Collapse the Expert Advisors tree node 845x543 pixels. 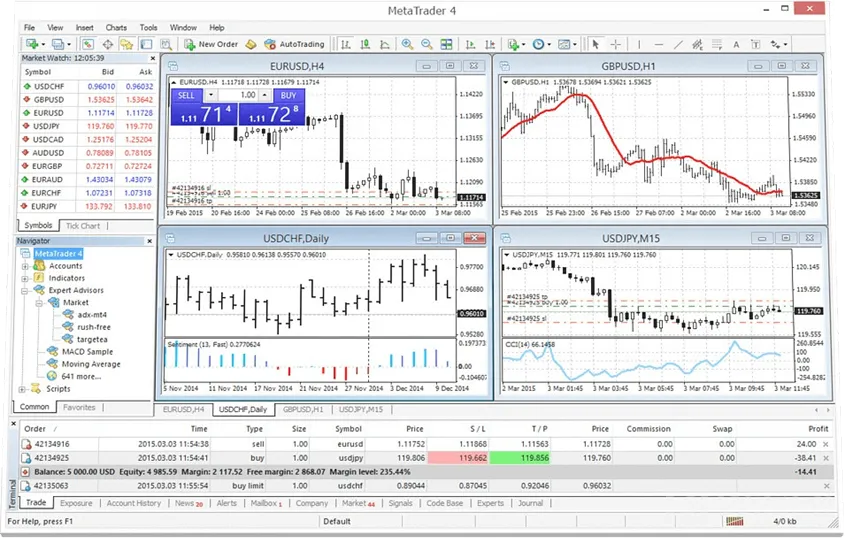(25, 291)
